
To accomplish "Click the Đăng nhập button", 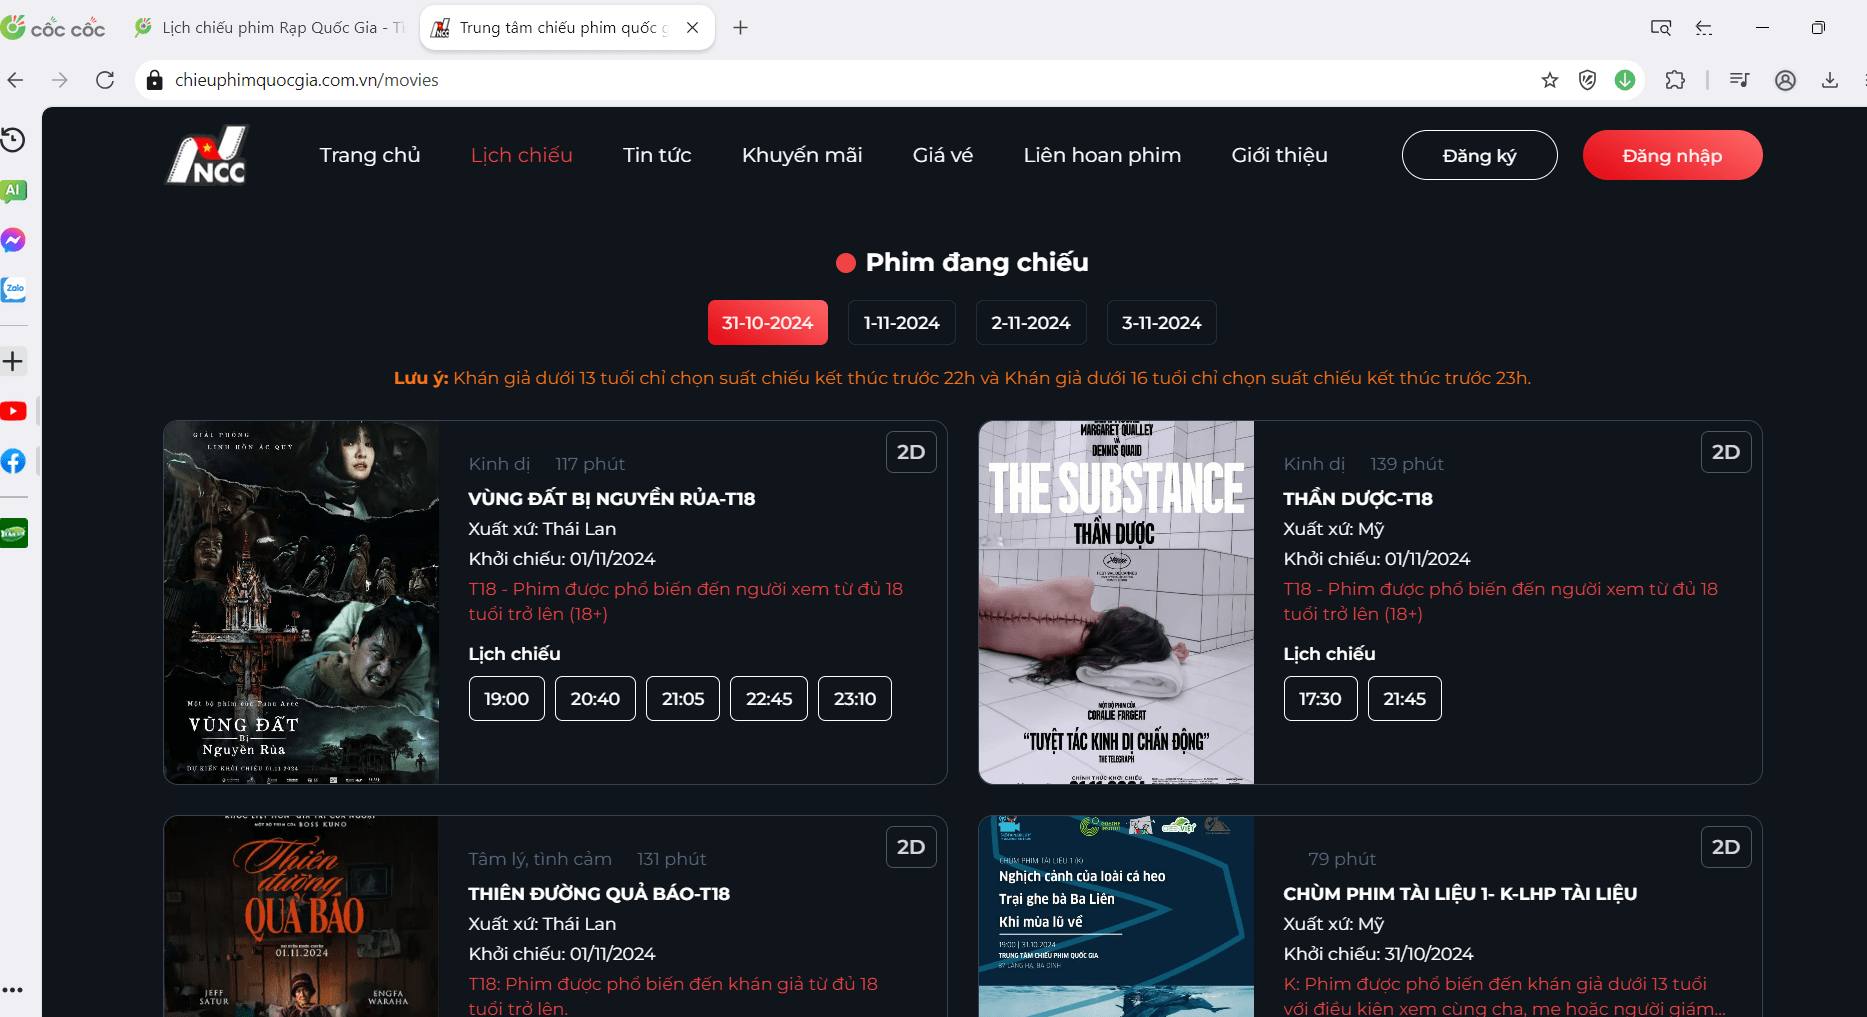I will coord(1672,155).
